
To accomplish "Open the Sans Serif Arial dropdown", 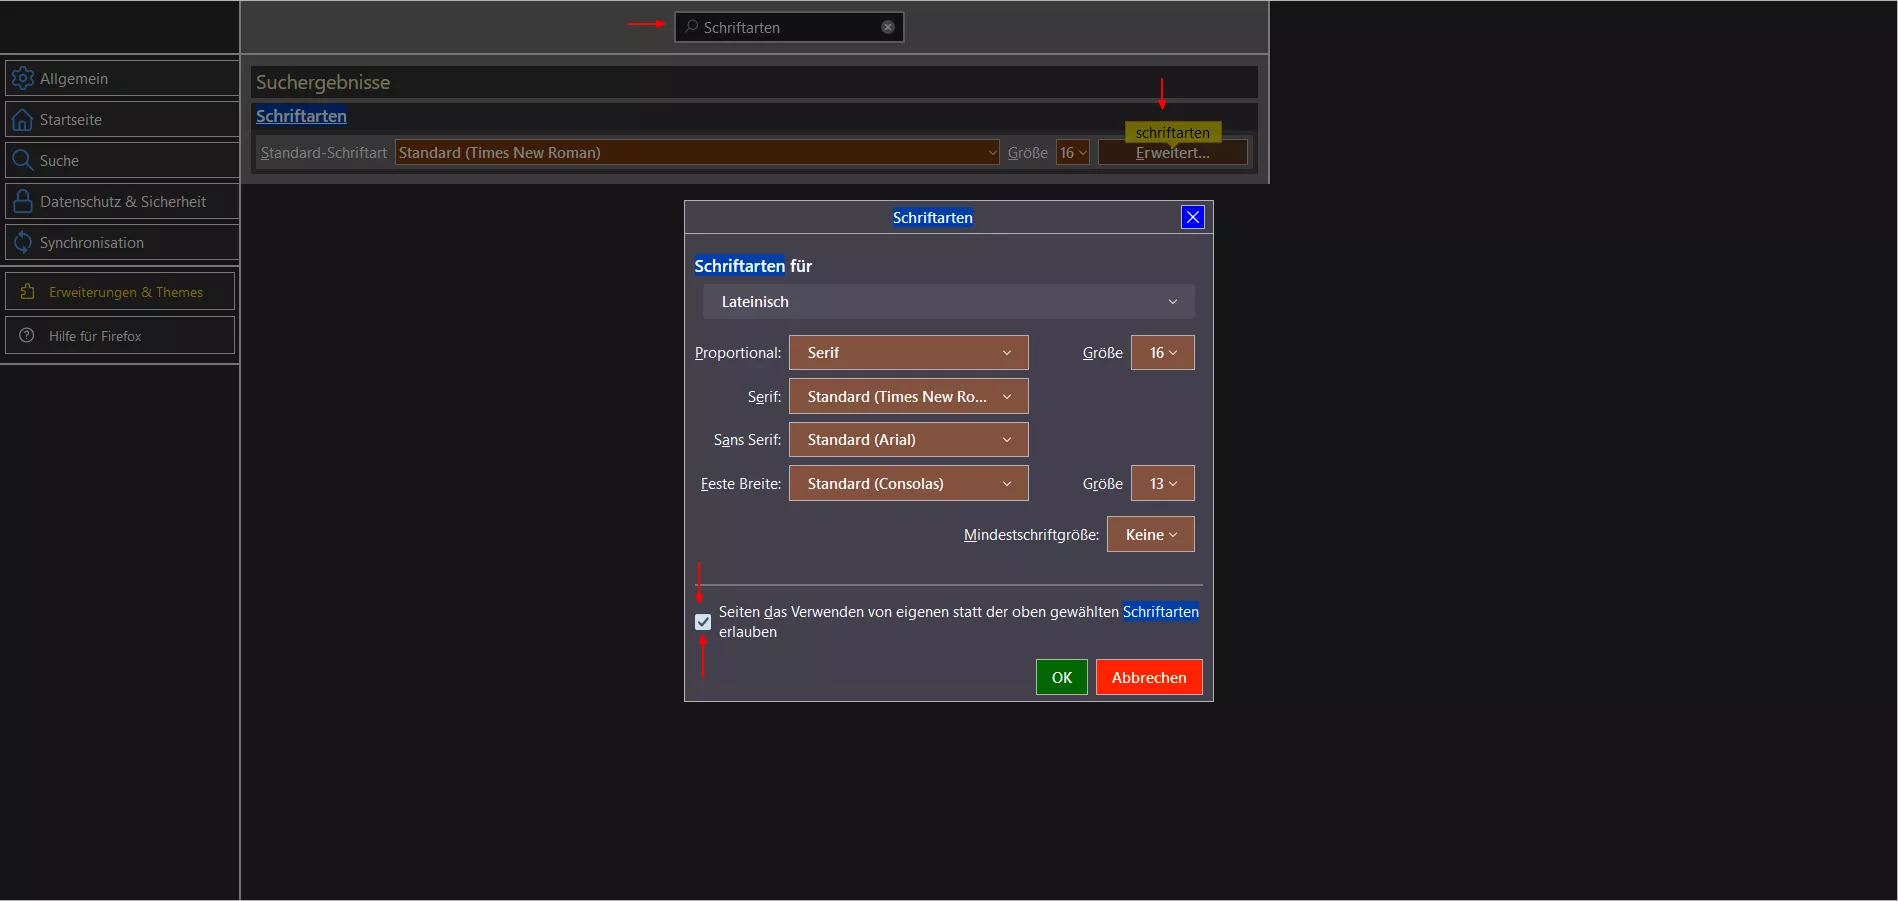I will (x=908, y=440).
